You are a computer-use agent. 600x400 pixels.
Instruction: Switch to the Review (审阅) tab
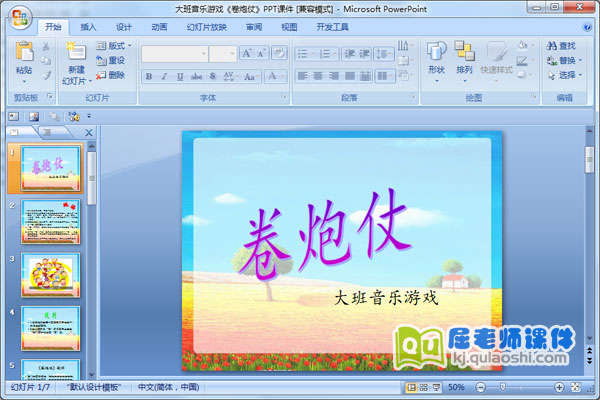tap(254, 27)
